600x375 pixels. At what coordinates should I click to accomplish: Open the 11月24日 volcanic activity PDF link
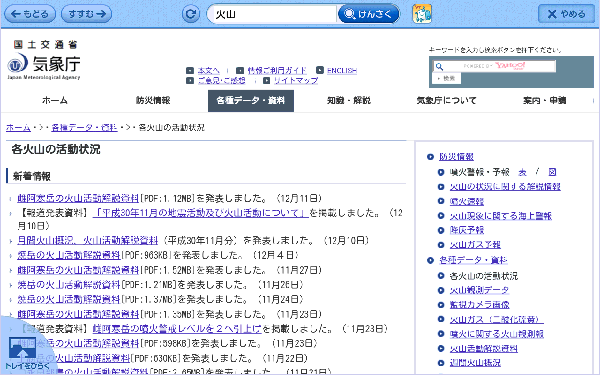69,299
